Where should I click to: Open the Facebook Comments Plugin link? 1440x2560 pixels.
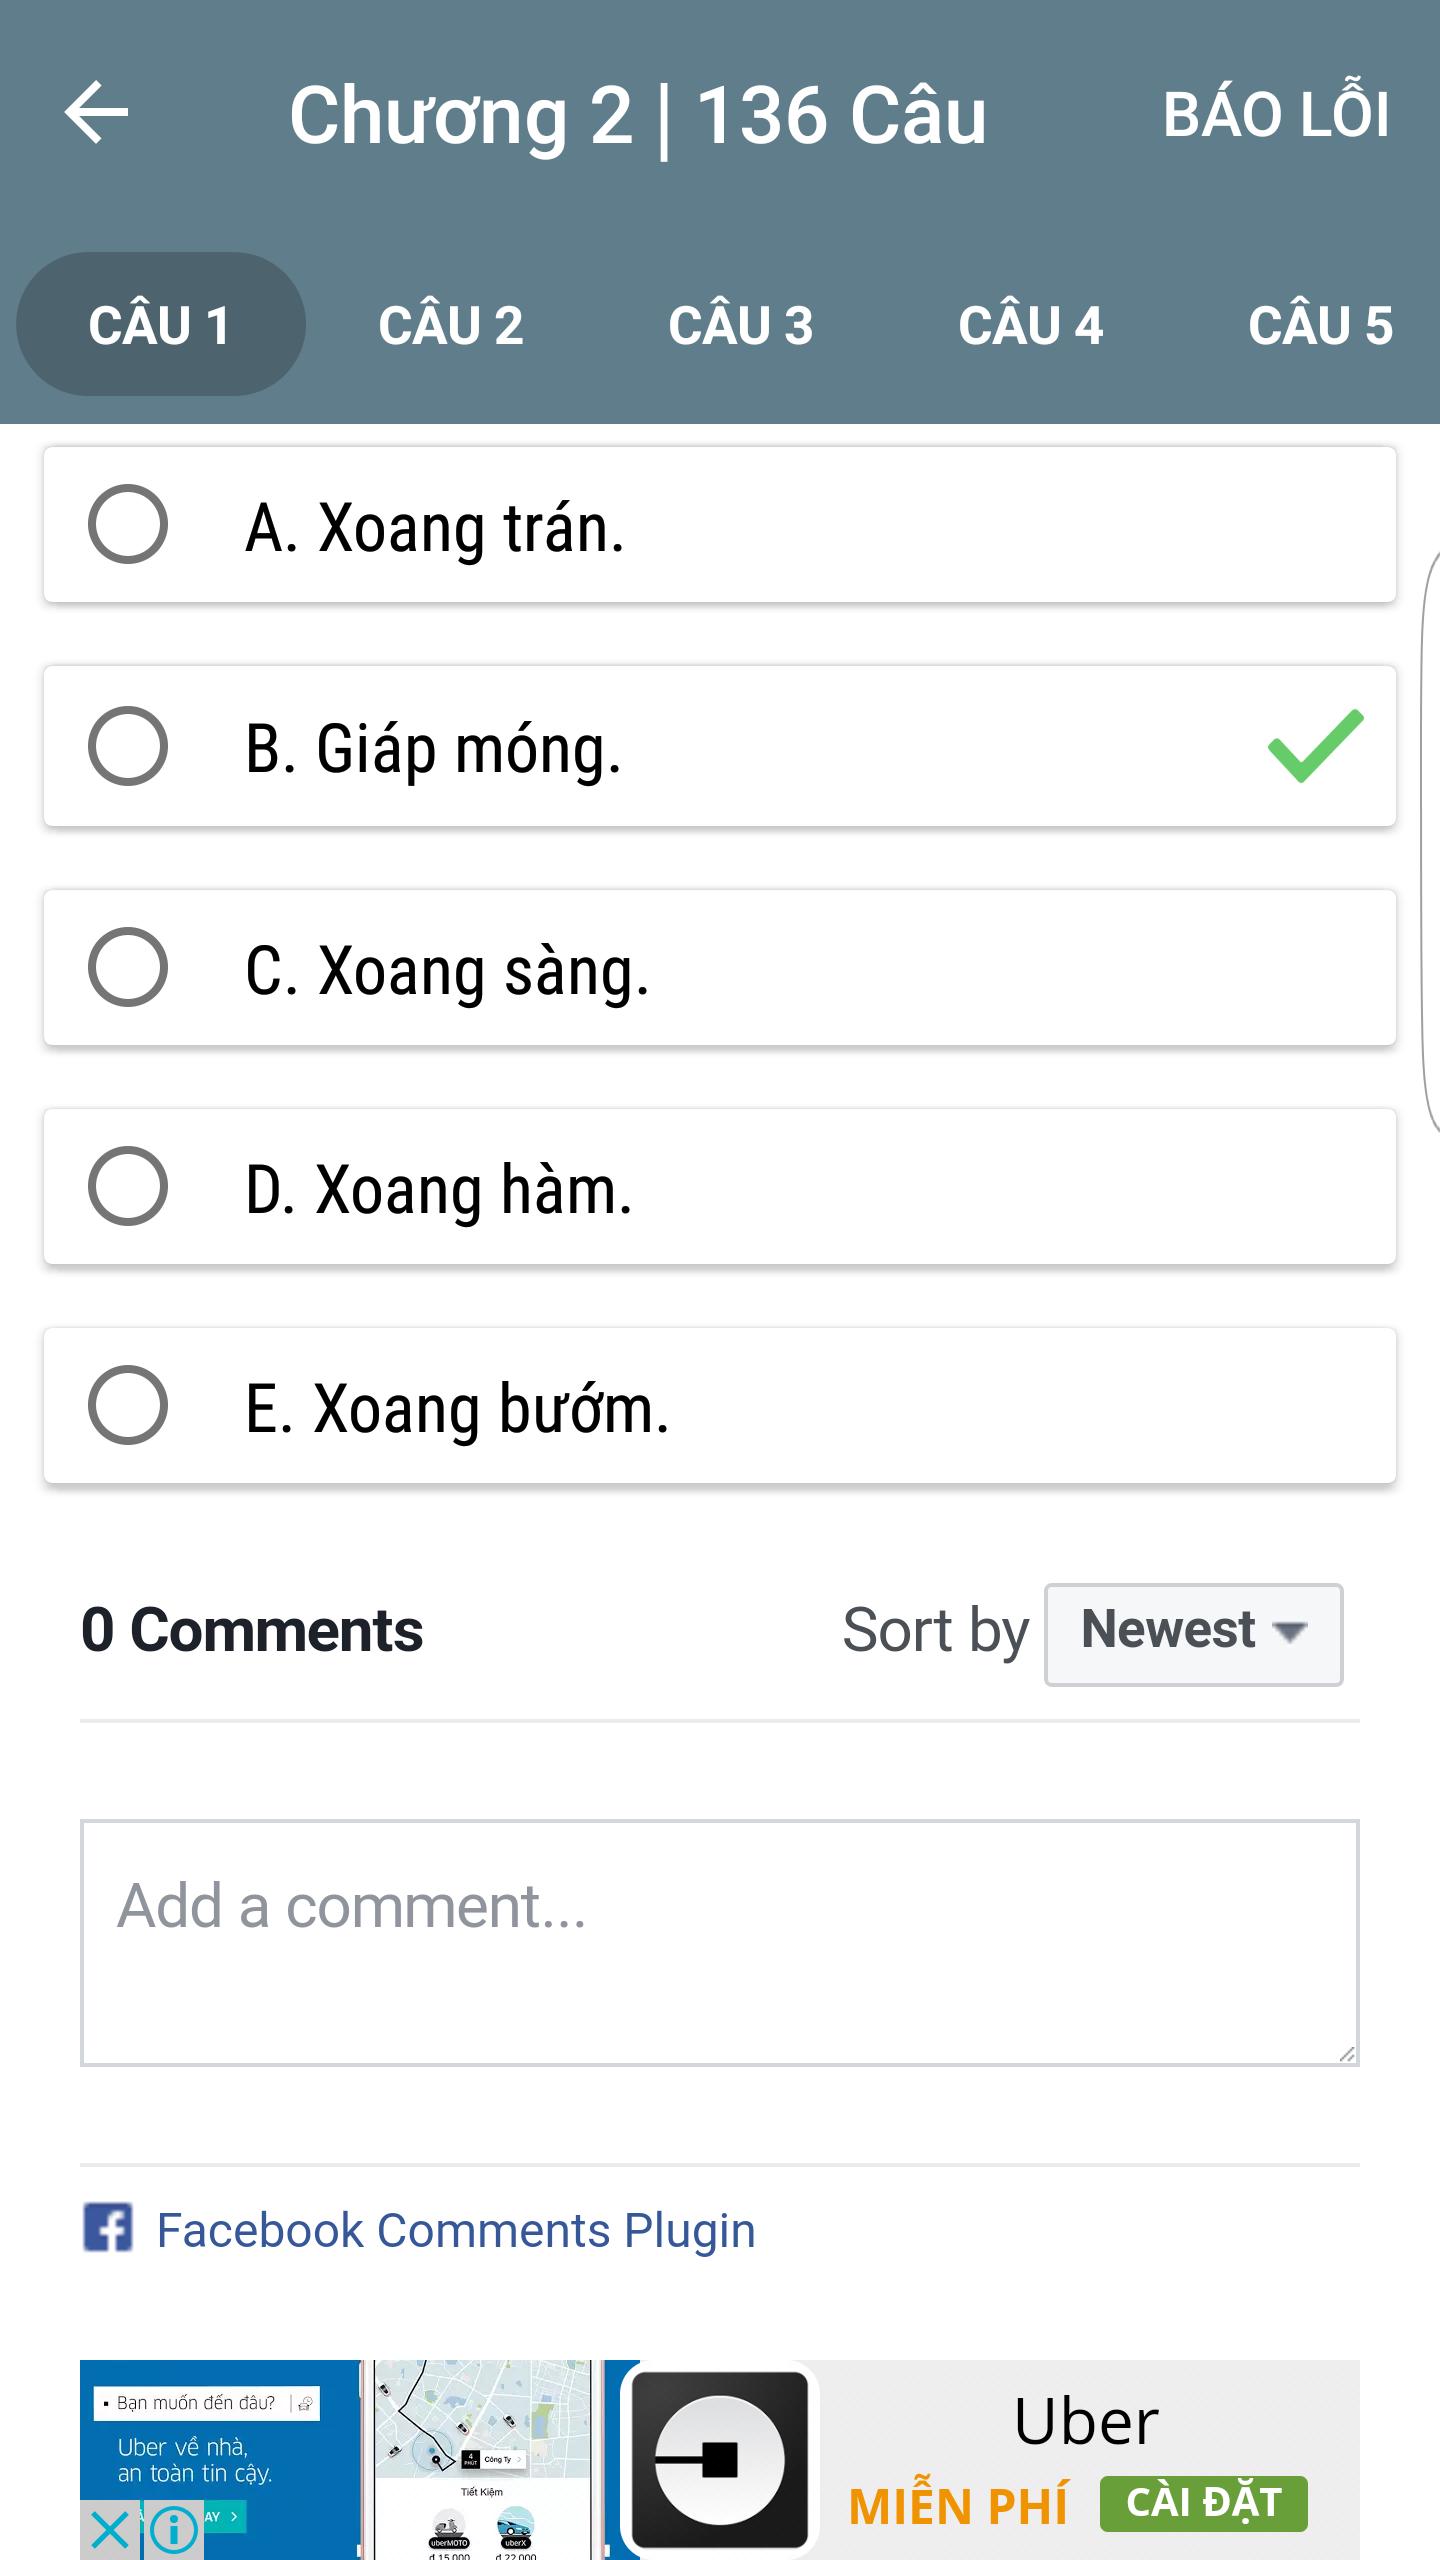coord(456,2230)
